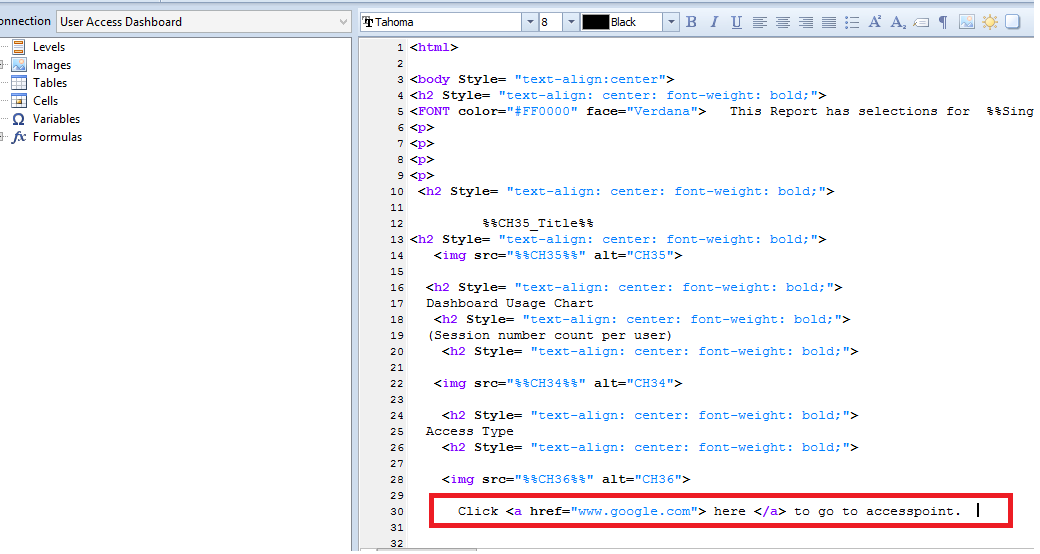Click the Variables omega icon
This screenshot has width=1040, height=554.
pyautogui.click(x=19, y=119)
